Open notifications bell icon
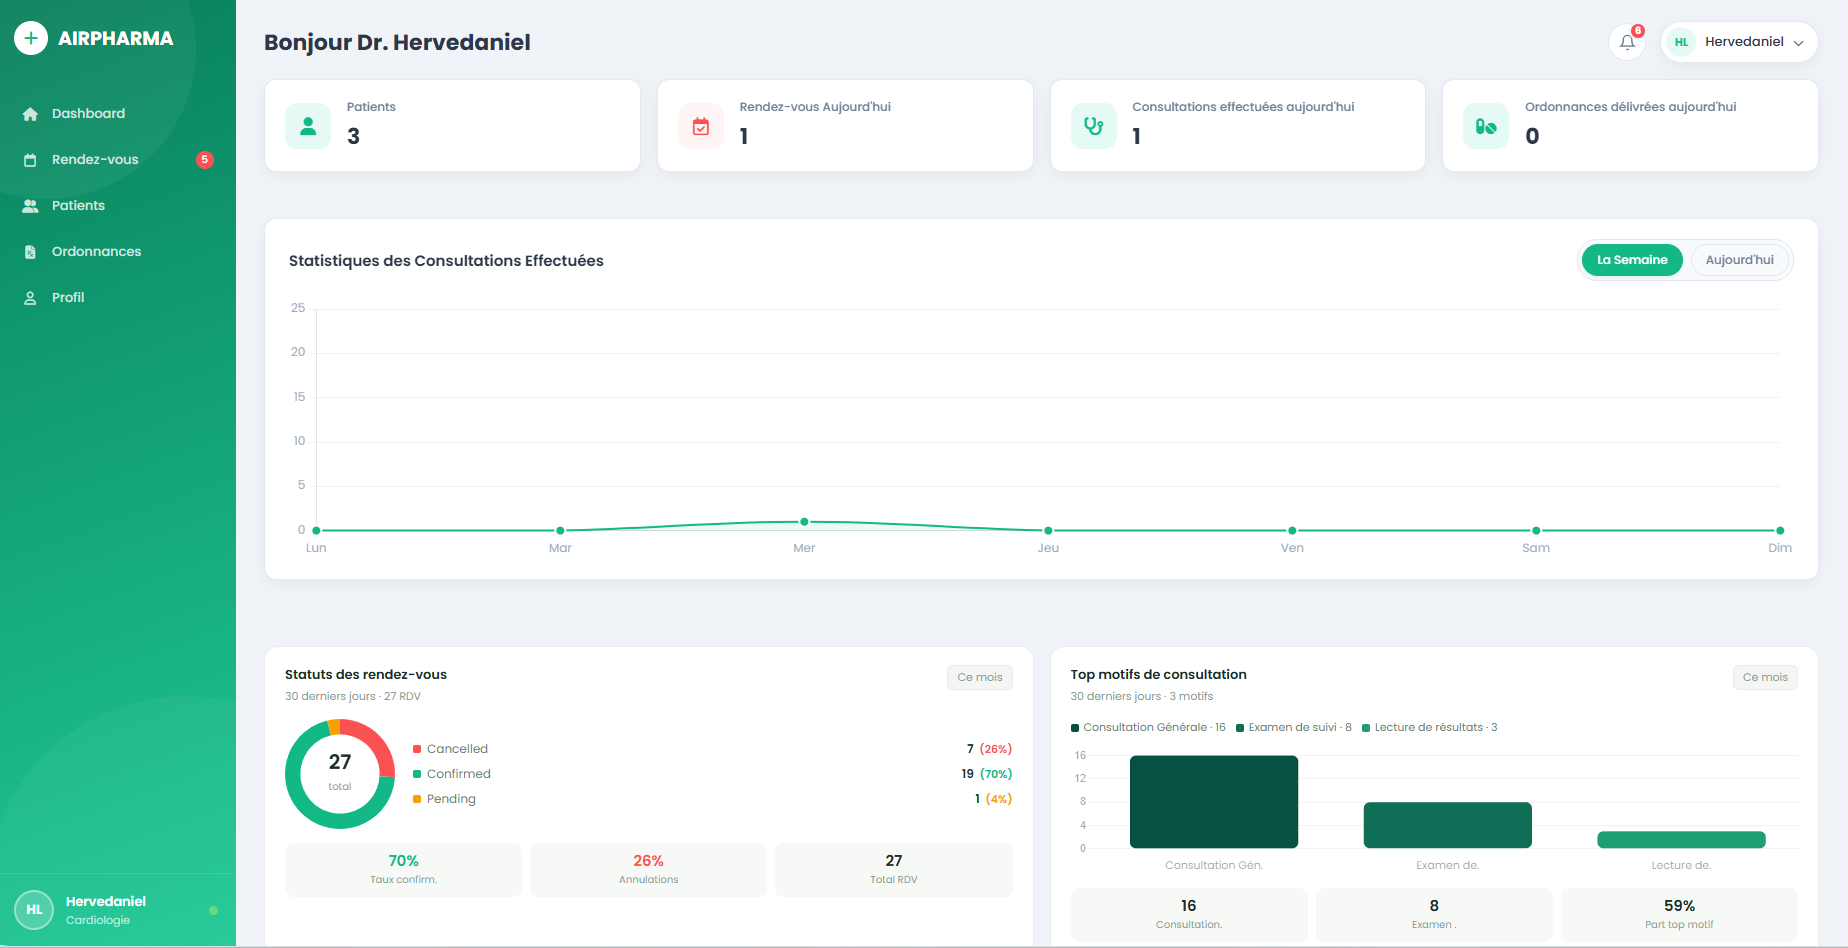1848x948 pixels. (1627, 42)
